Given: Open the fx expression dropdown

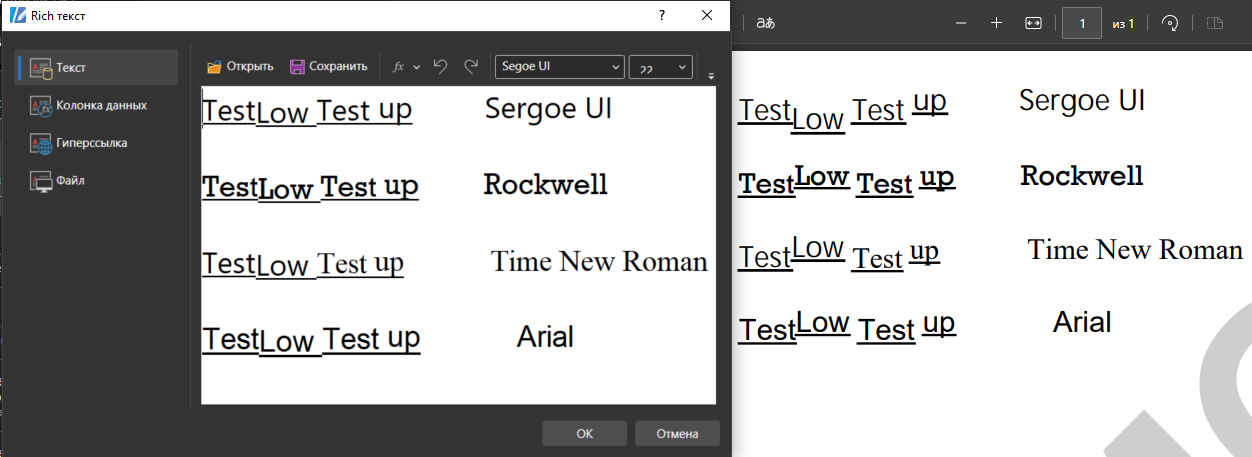Looking at the screenshot, I should pyautogui.click(x=406, y=67).
